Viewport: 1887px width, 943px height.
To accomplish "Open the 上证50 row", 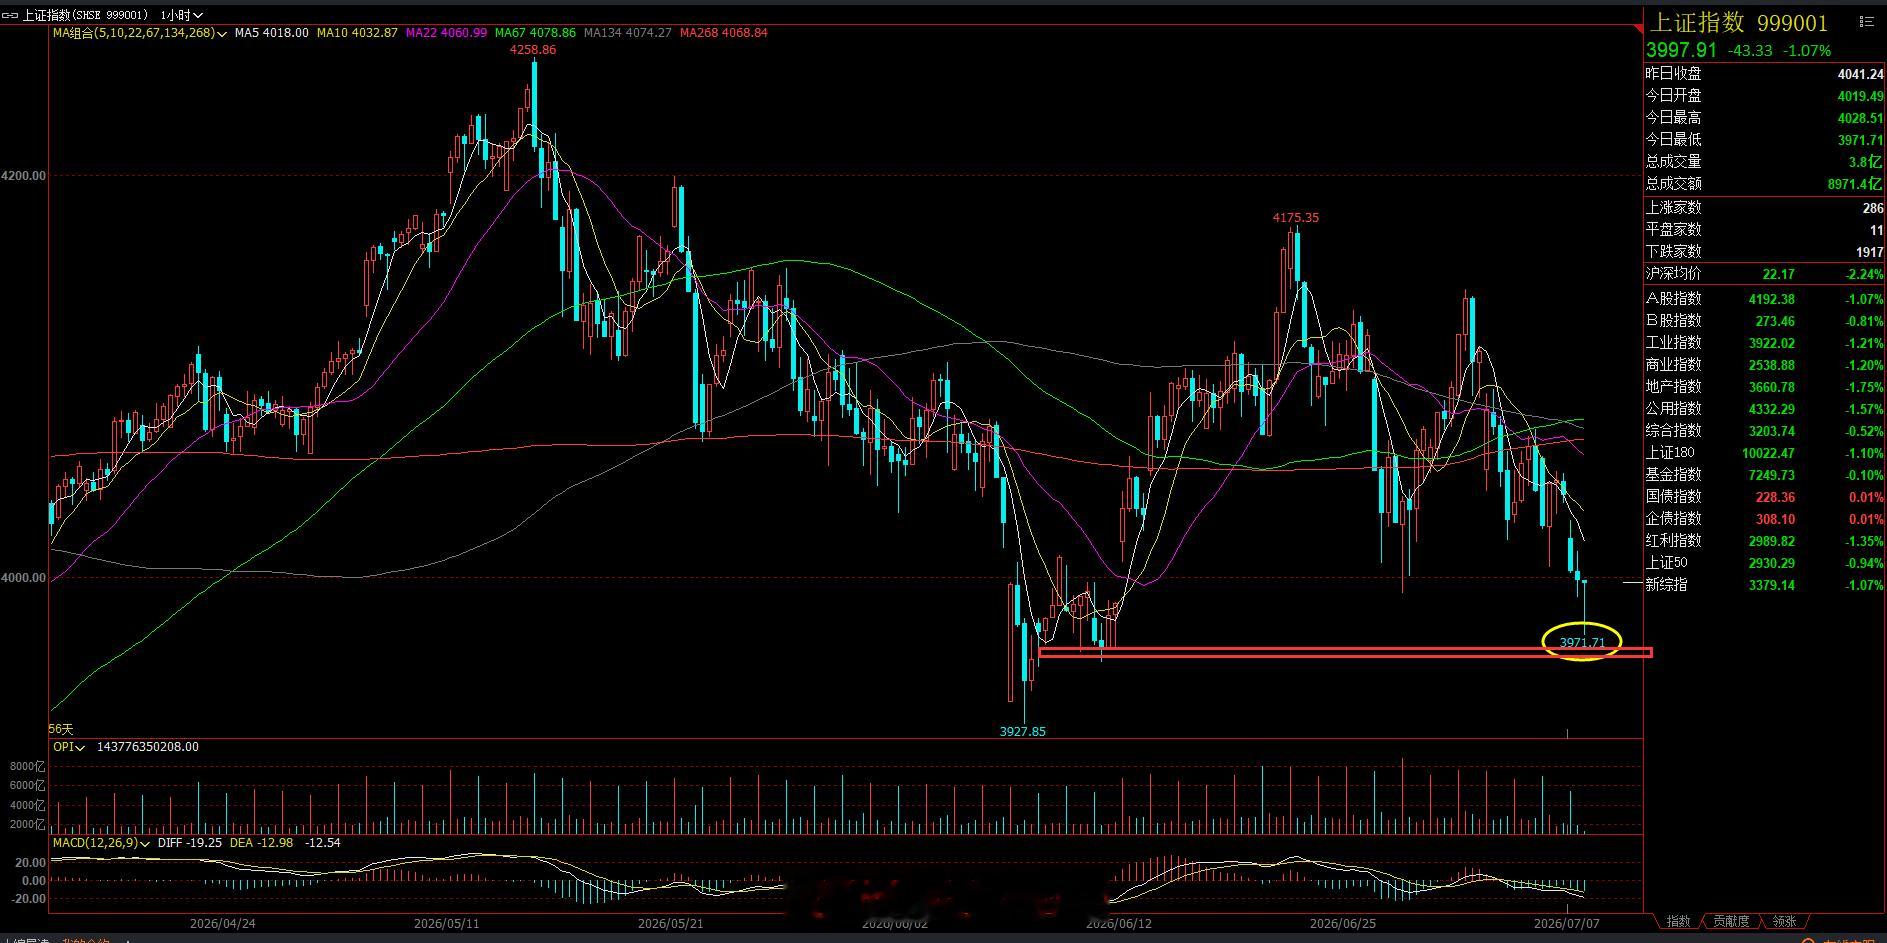I will click(x=1765, y=563).
